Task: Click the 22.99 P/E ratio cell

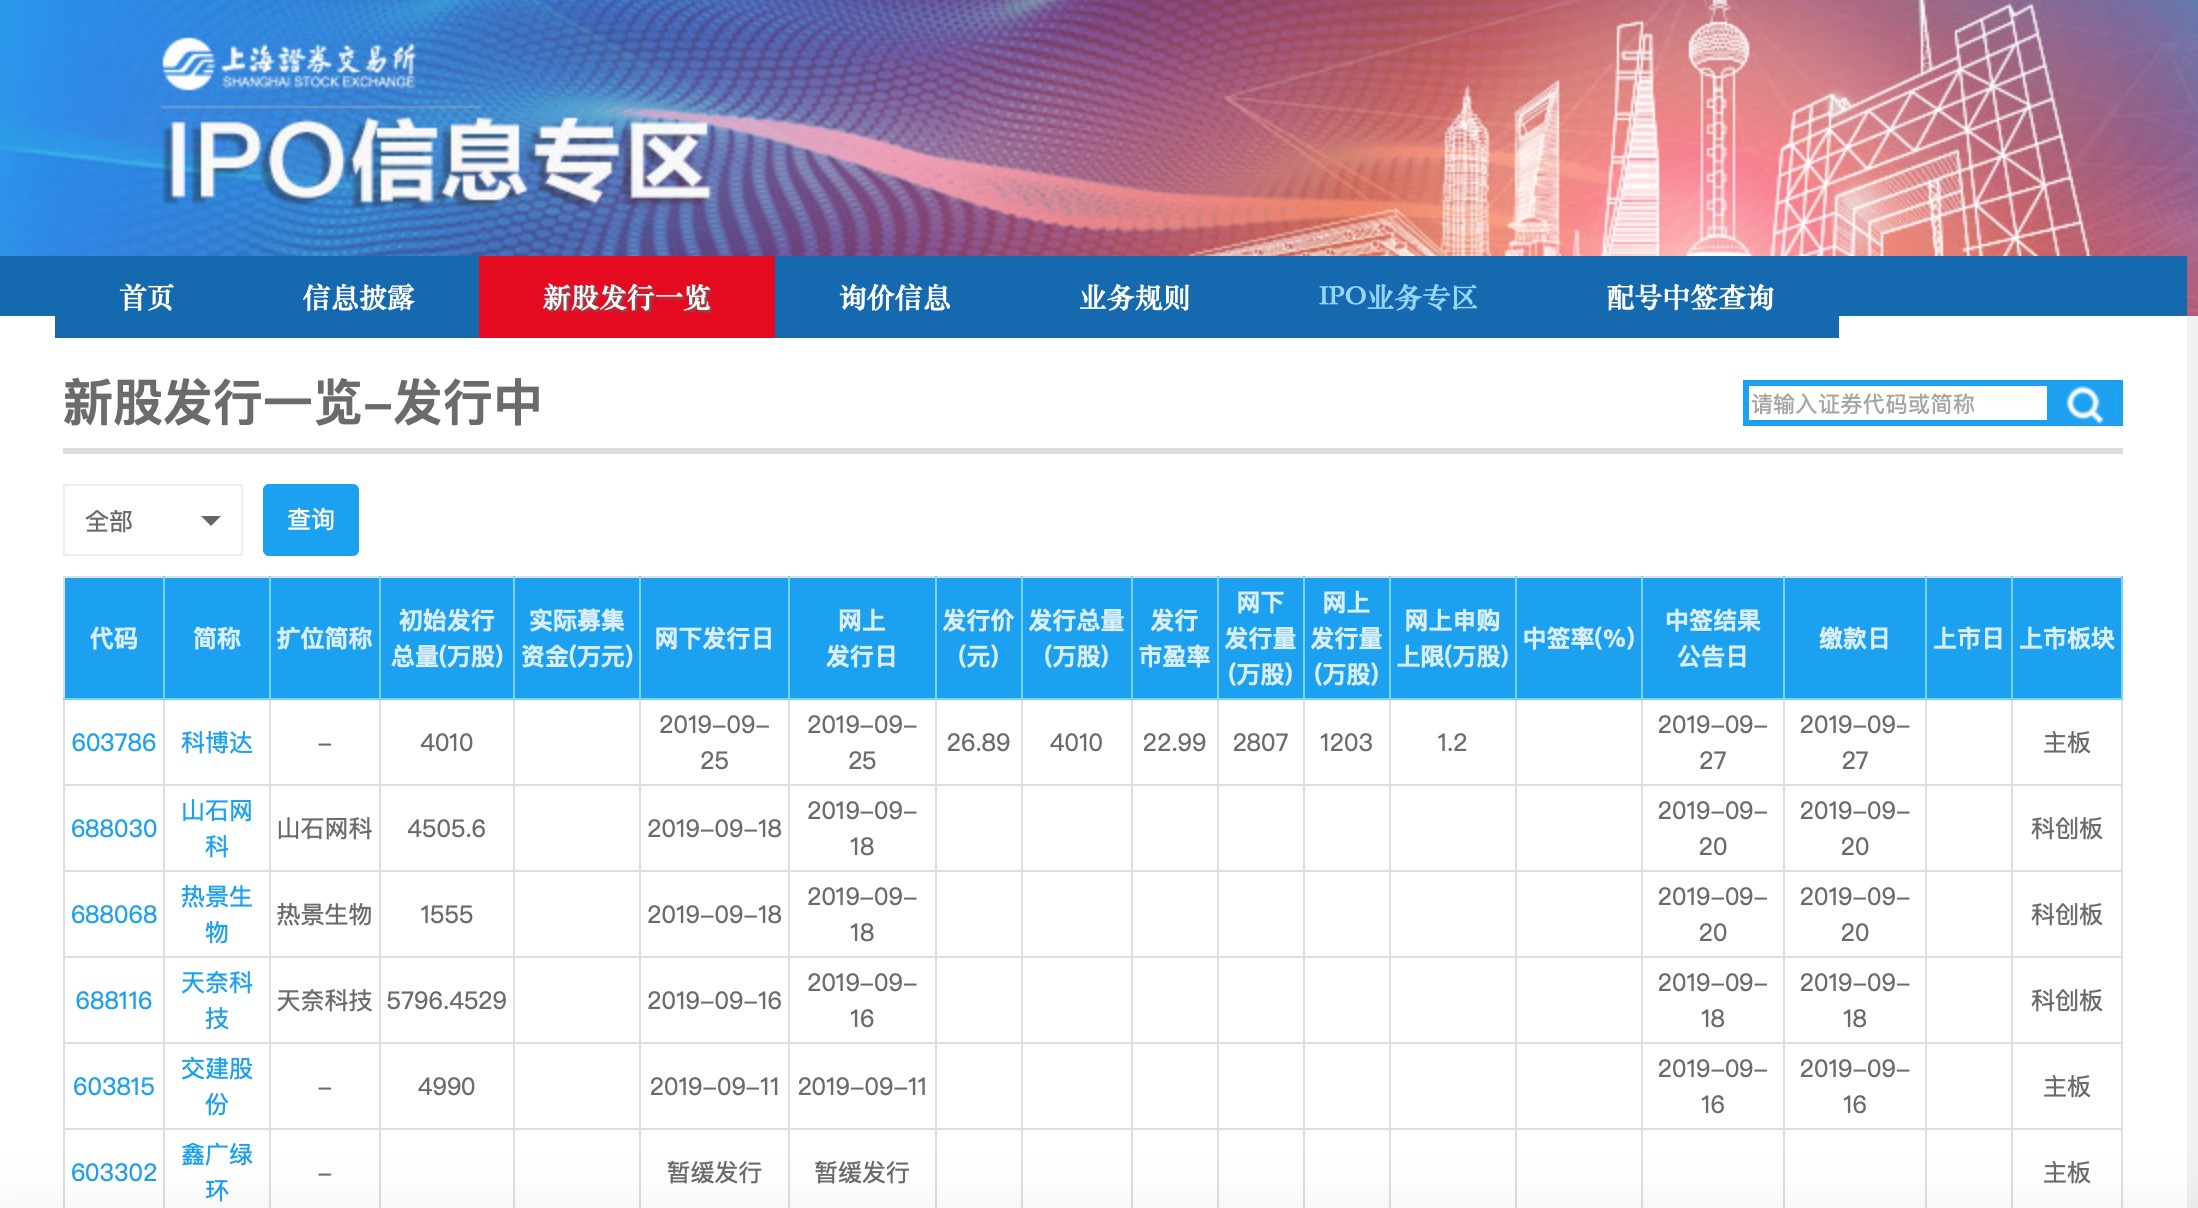Action: coord(1174,742)
